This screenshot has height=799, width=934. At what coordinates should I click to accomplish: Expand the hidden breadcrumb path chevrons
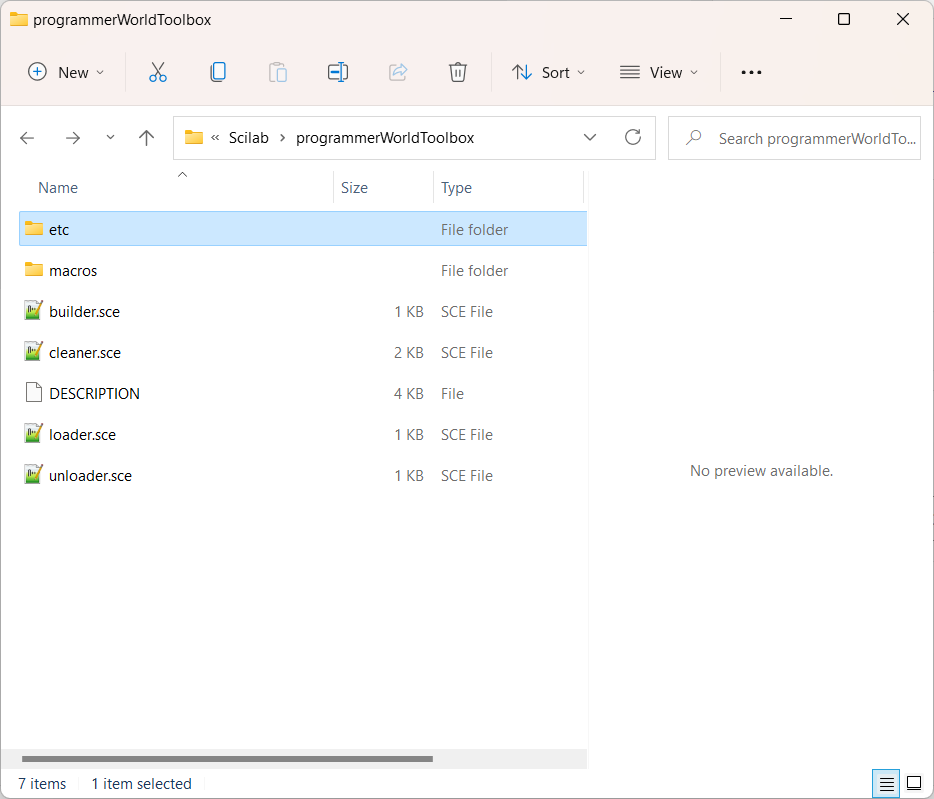216,138
